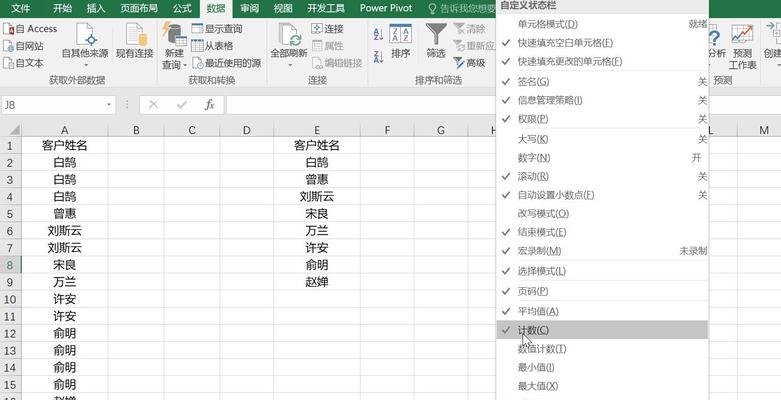Enable Minimum value status option

coord(602,367)
